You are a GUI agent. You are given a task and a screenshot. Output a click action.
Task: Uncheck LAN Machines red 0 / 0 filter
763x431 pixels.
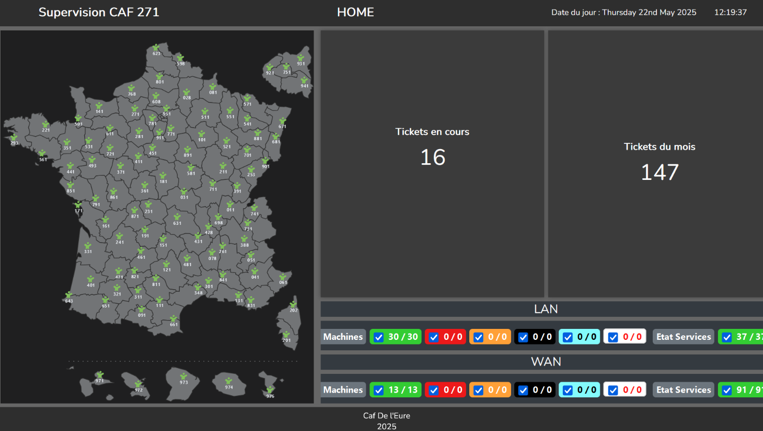pos(434,337)
